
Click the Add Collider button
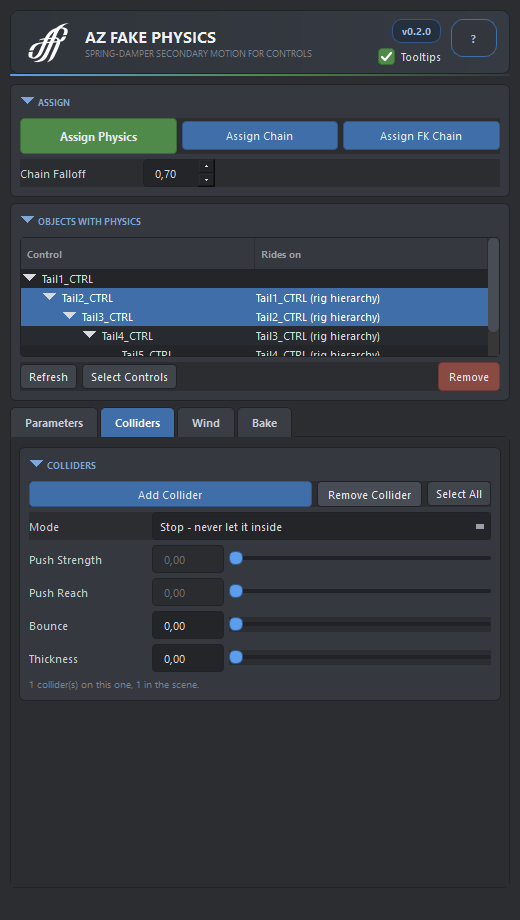click(x=170, y=495)
